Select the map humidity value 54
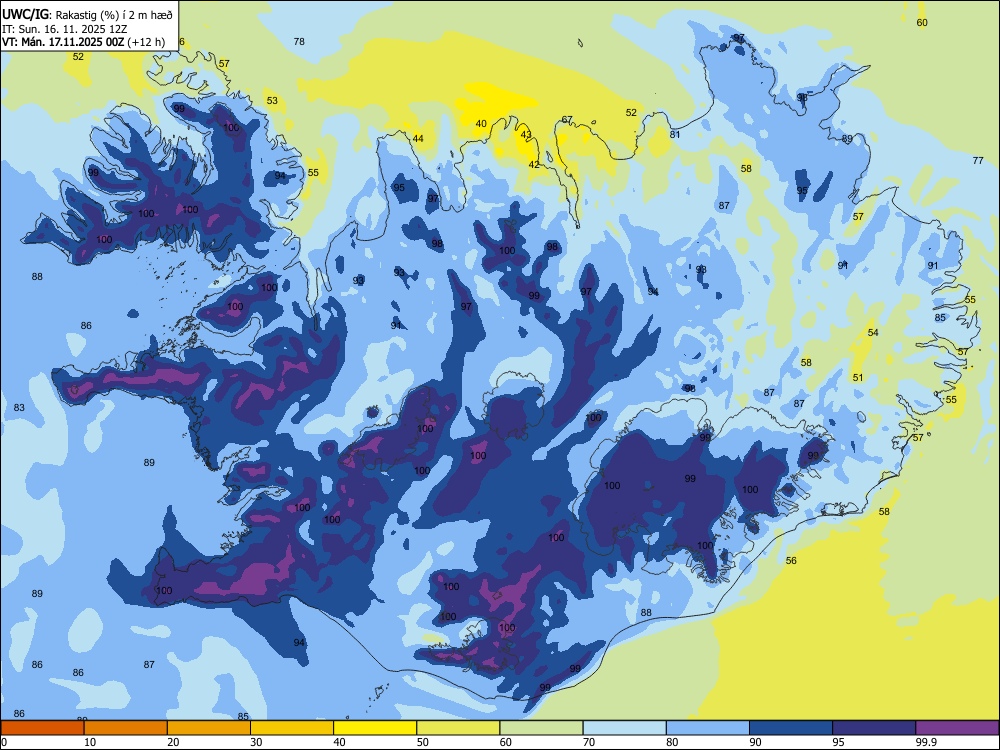This screenshot has width=1000, height=750. coord(873,332)
